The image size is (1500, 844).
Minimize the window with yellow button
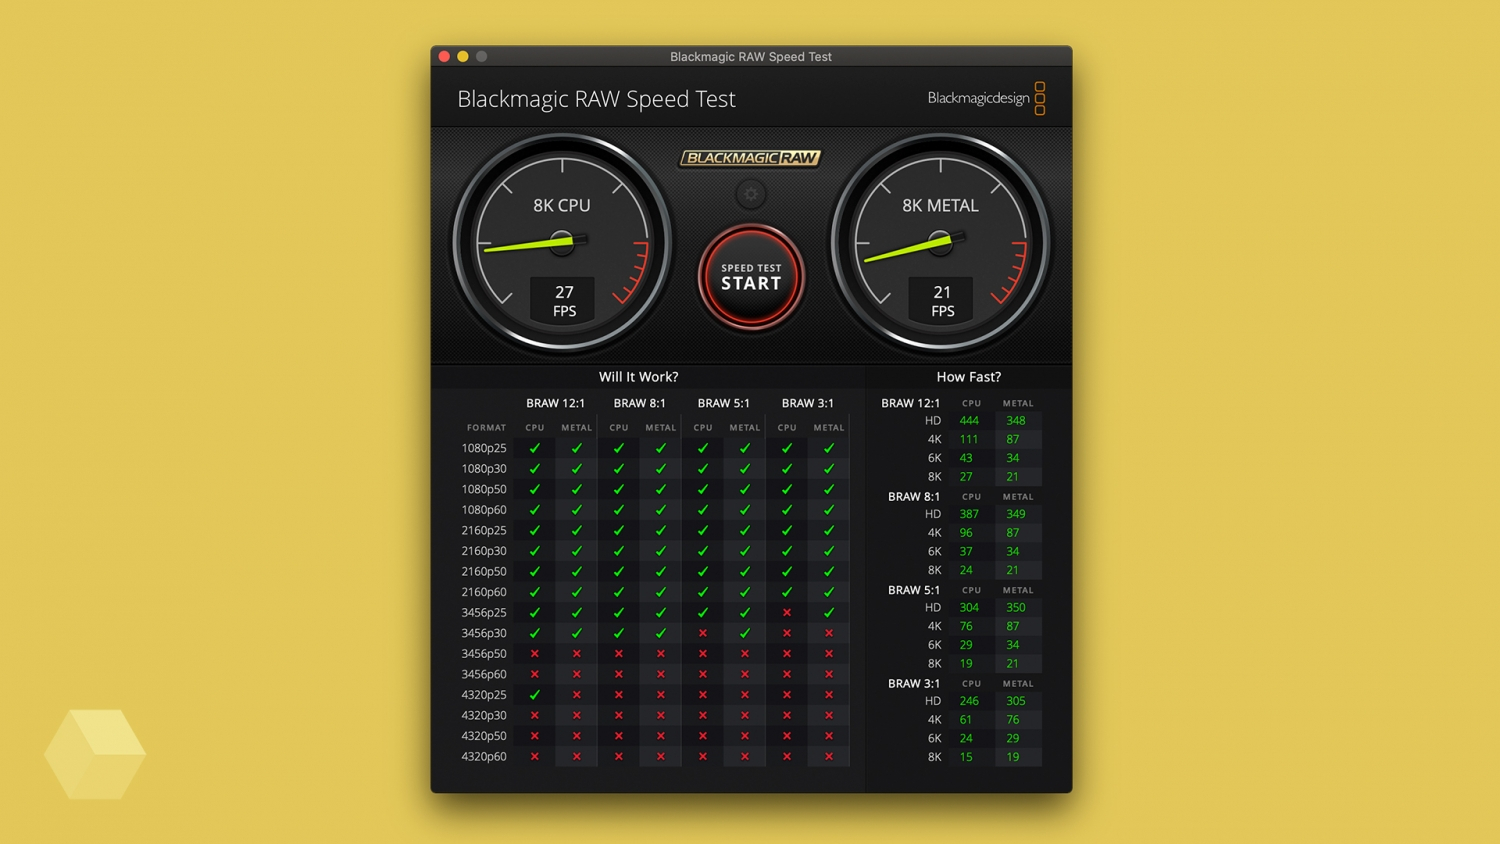click(463, 56)
